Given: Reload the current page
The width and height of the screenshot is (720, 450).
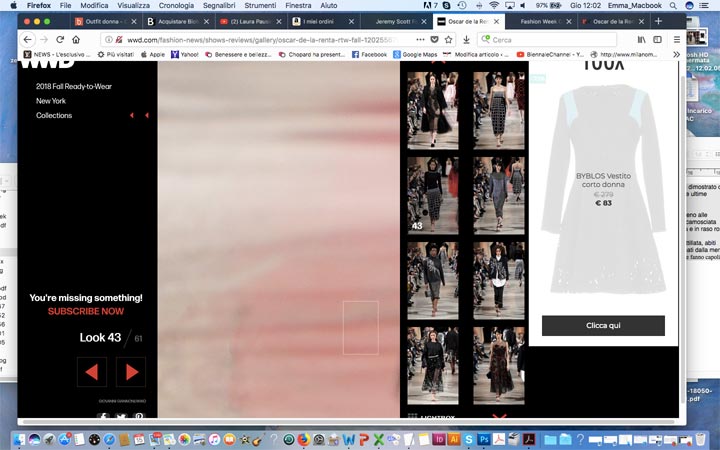Looking at the screenshot, I should pos(60,39).
